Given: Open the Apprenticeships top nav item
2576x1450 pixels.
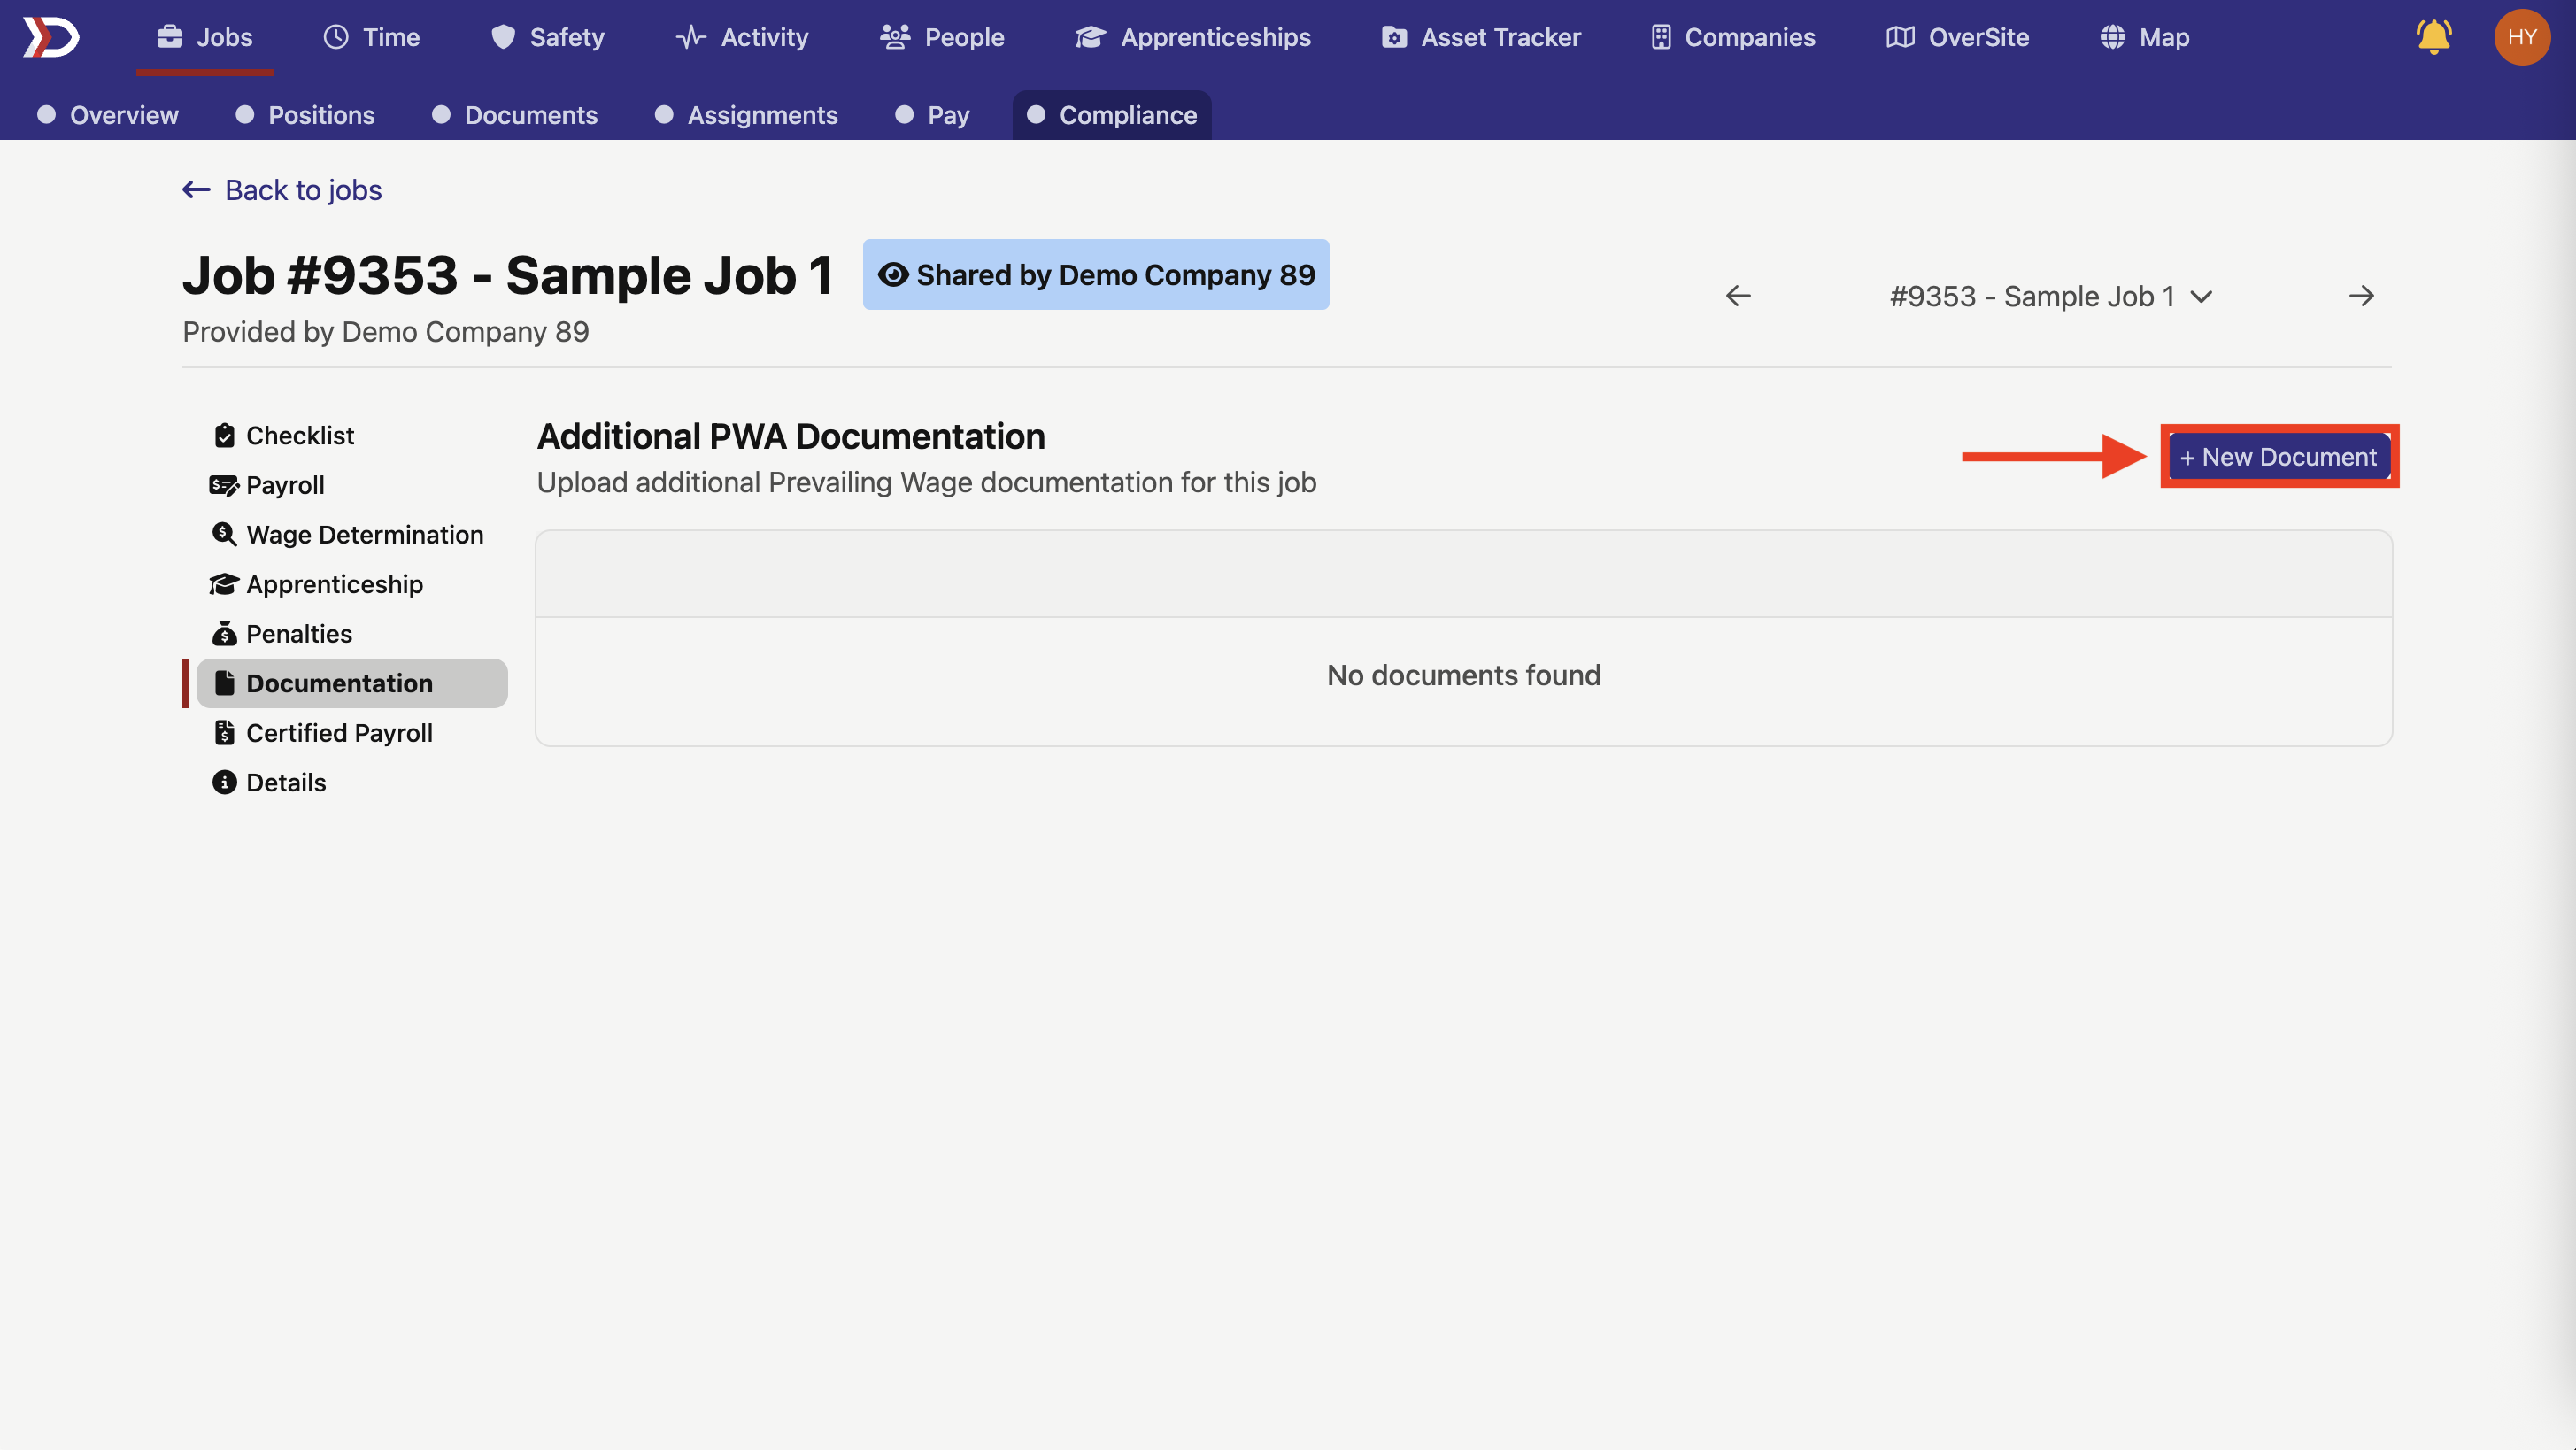Looking at the screenshot, I should pyautogui.click(x=1193, y=38).
